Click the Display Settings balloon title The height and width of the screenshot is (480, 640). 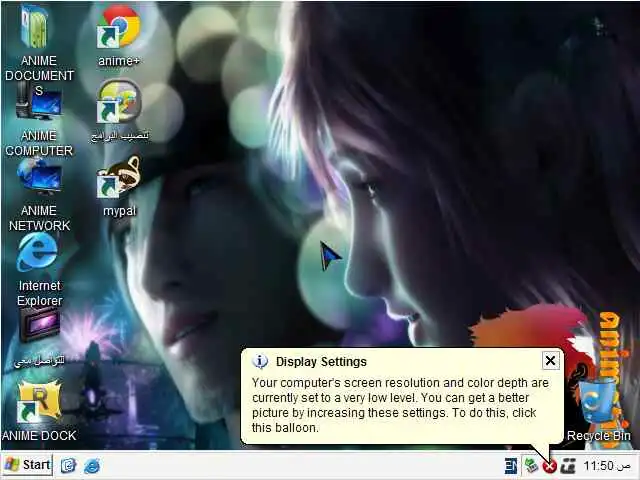321,362
